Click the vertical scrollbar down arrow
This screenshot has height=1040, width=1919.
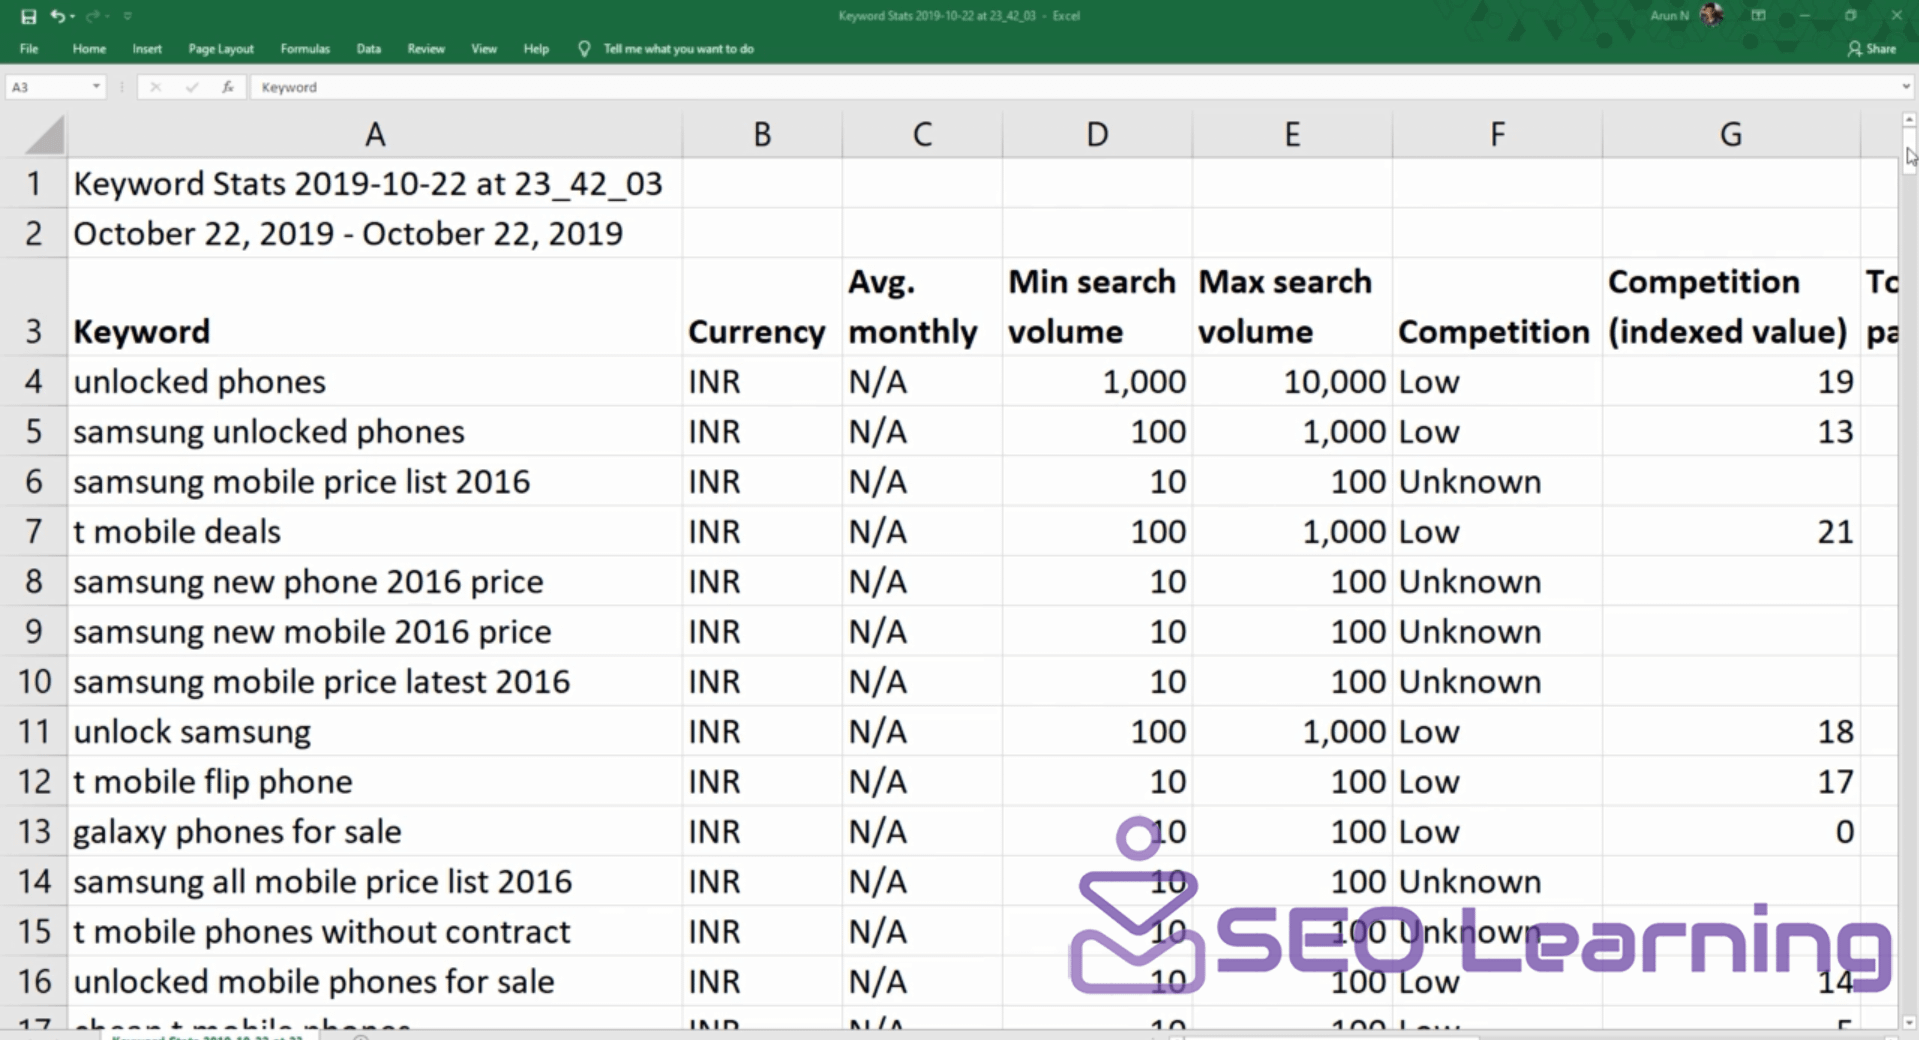coord(1909,1022)
